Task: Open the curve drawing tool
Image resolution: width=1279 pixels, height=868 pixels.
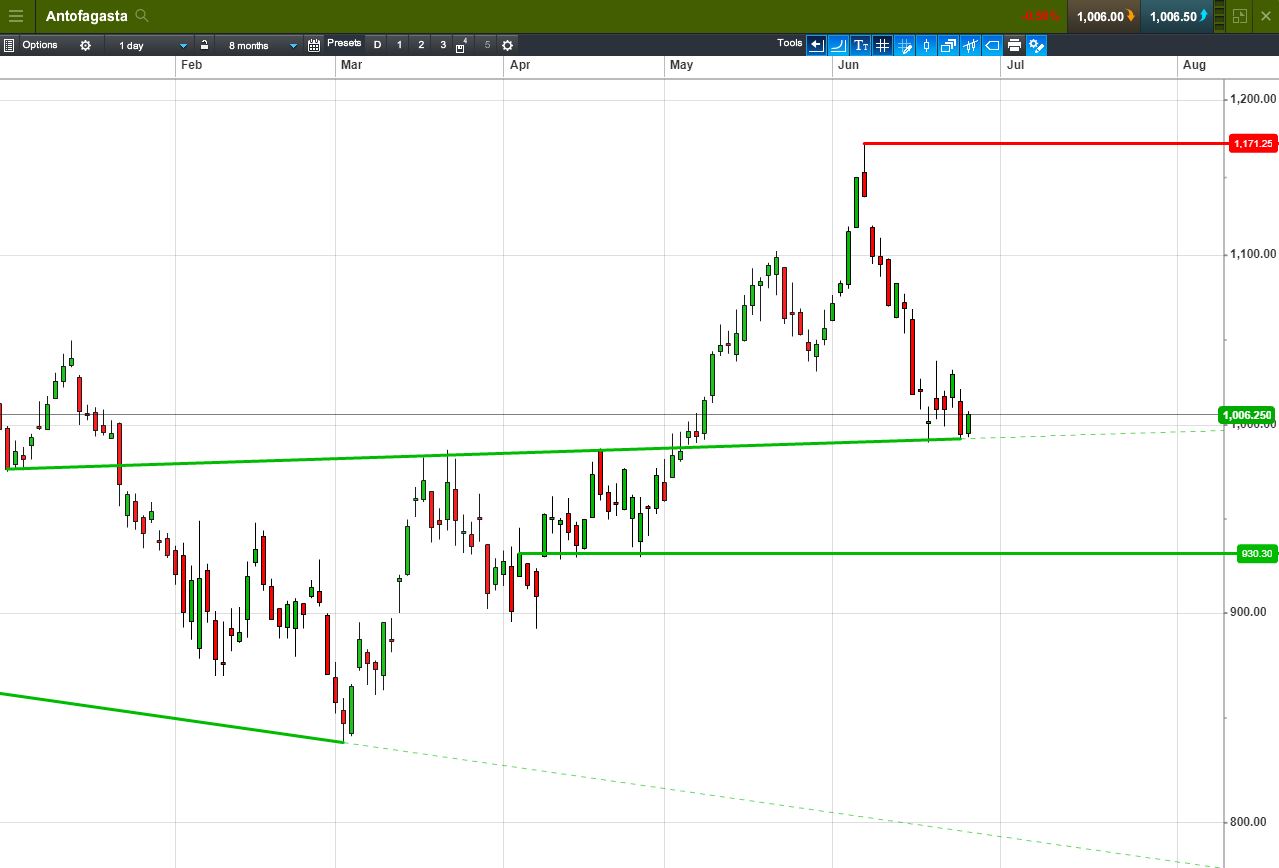Action: click(838, 45)
